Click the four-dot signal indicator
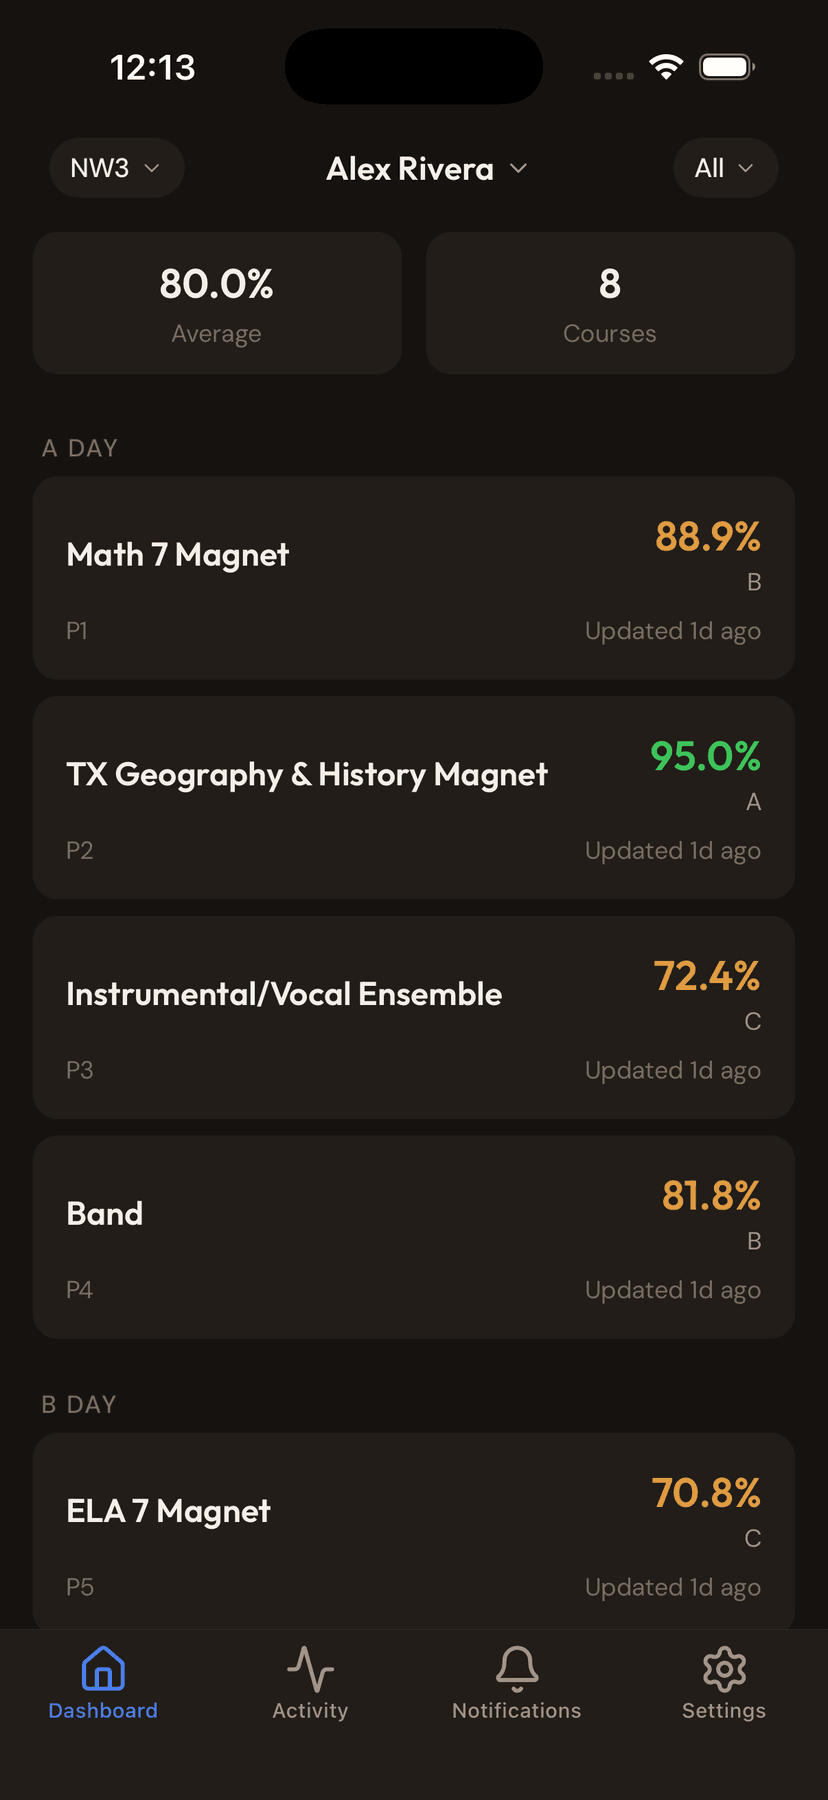The height and width of the screenshot is (1800, 828). coord(612,75)
